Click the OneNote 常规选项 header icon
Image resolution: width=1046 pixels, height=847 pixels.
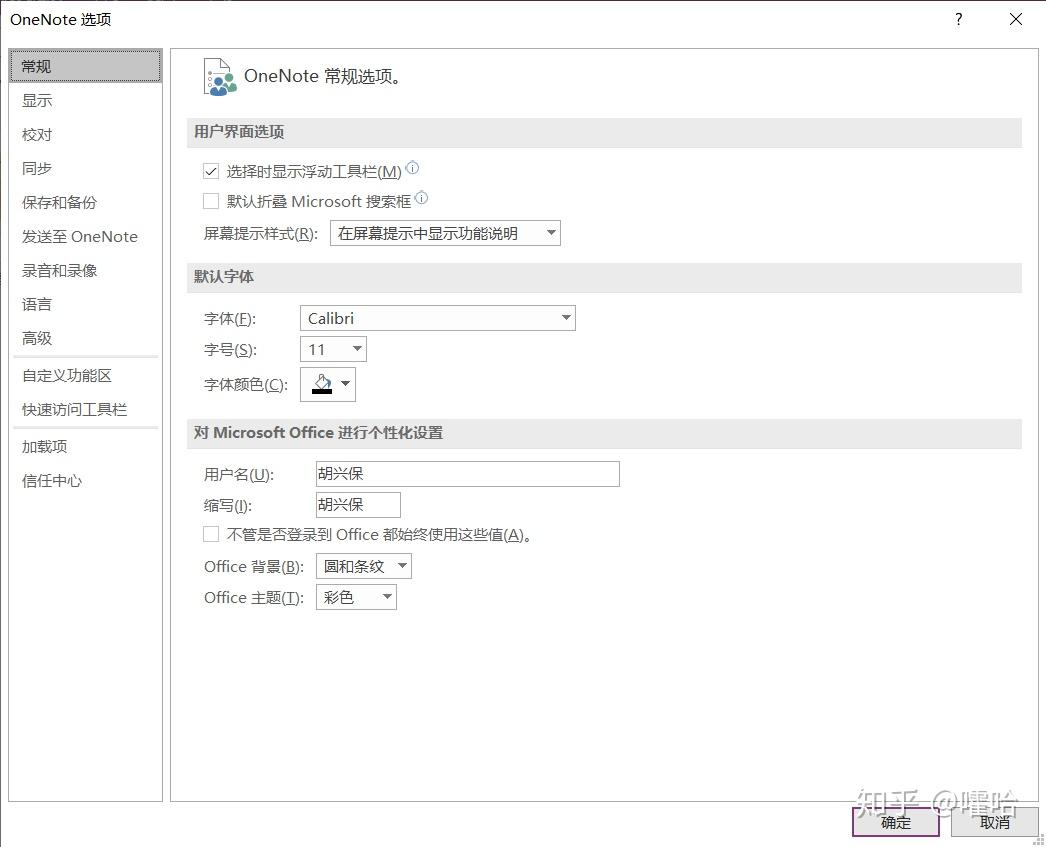point(220,77)
